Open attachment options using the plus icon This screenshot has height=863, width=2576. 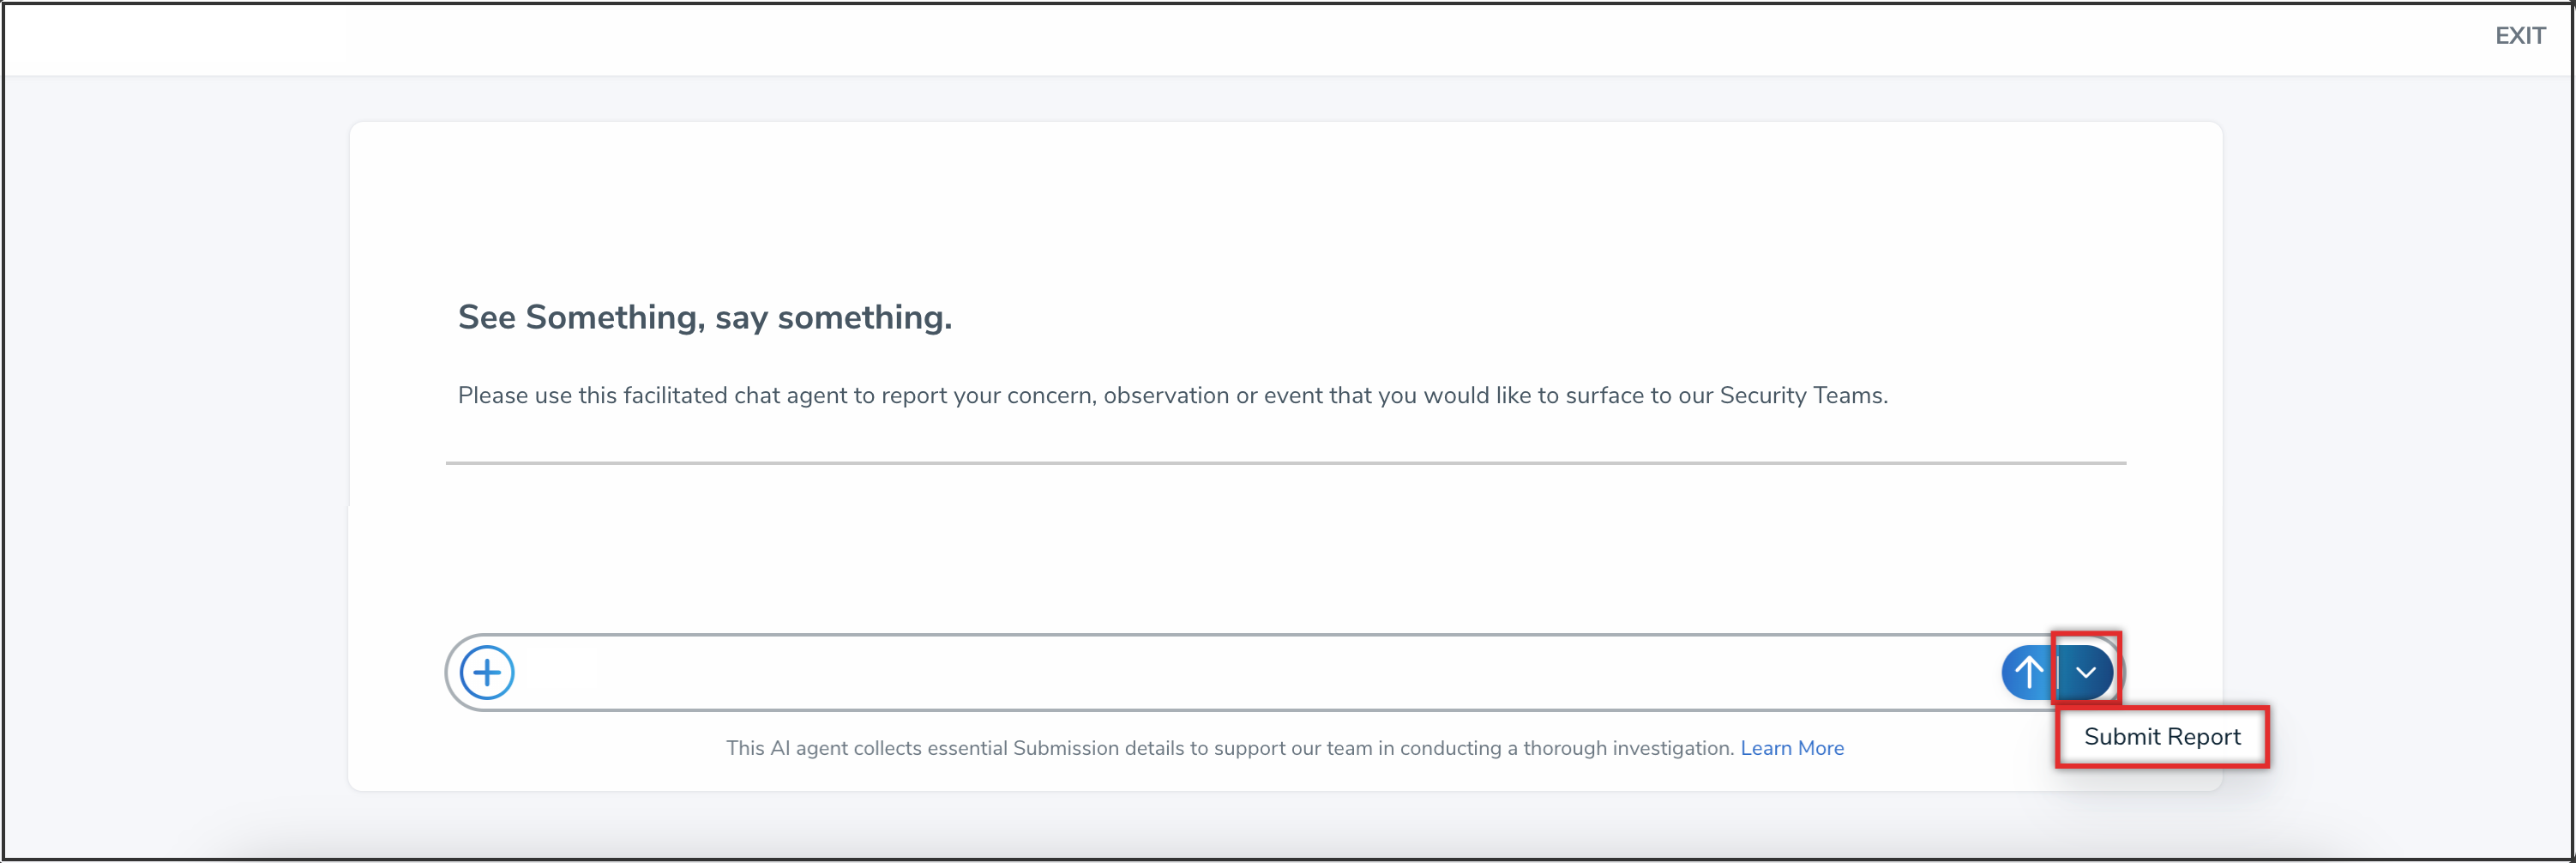[487, 673]
